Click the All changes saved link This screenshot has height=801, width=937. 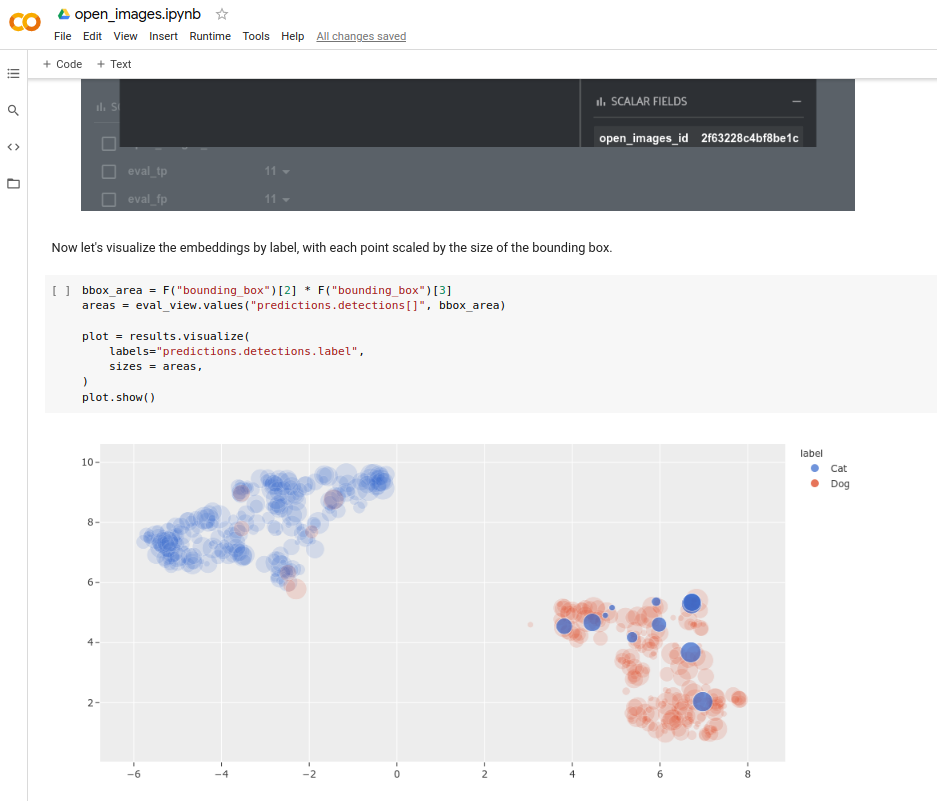coord(361,36)
